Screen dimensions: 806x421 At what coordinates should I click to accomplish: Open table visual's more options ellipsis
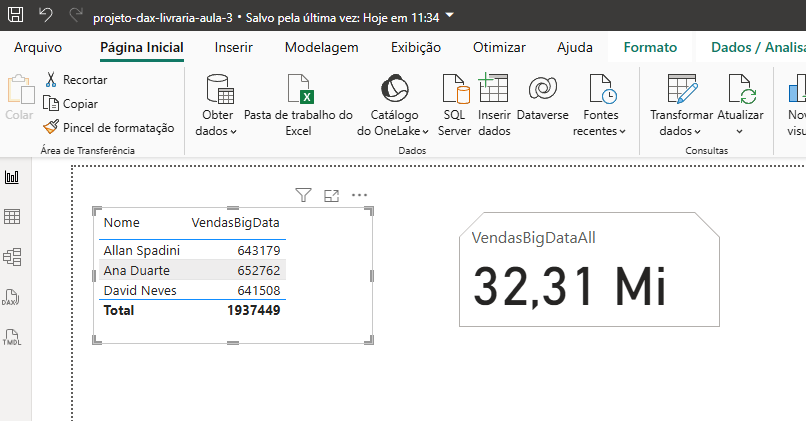coord(359,195)
